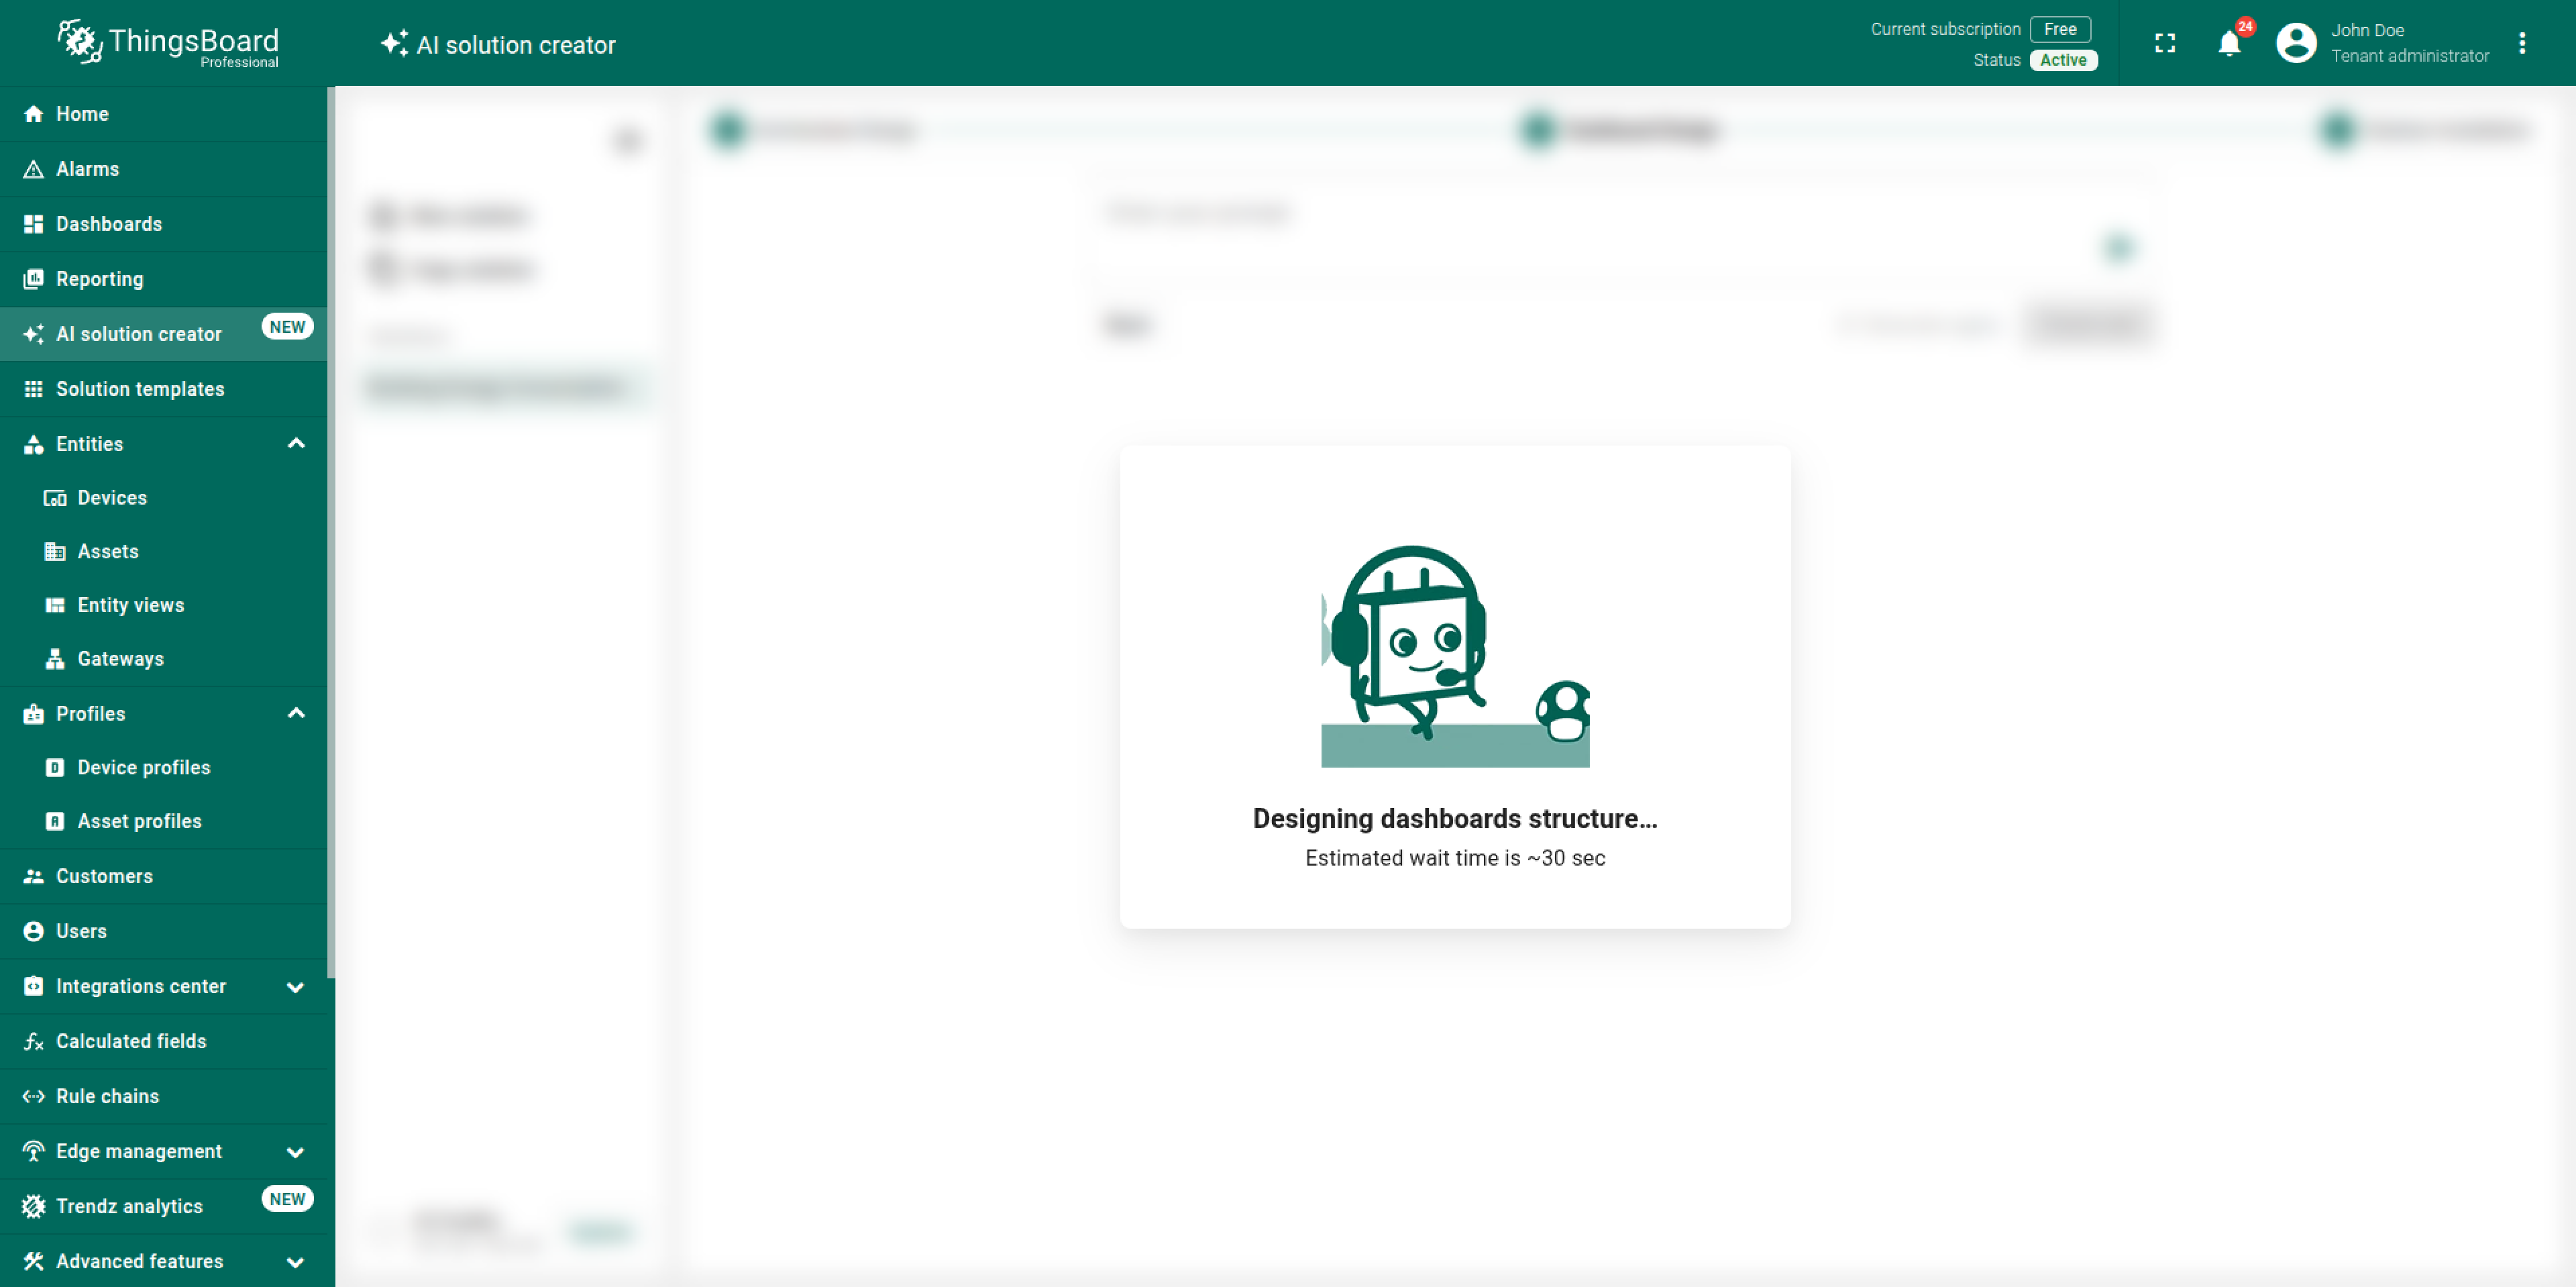The width and height of the screenshot is (2576, 1287).
Task: Open the three-dot user menu
Action: coord(2521,43)
